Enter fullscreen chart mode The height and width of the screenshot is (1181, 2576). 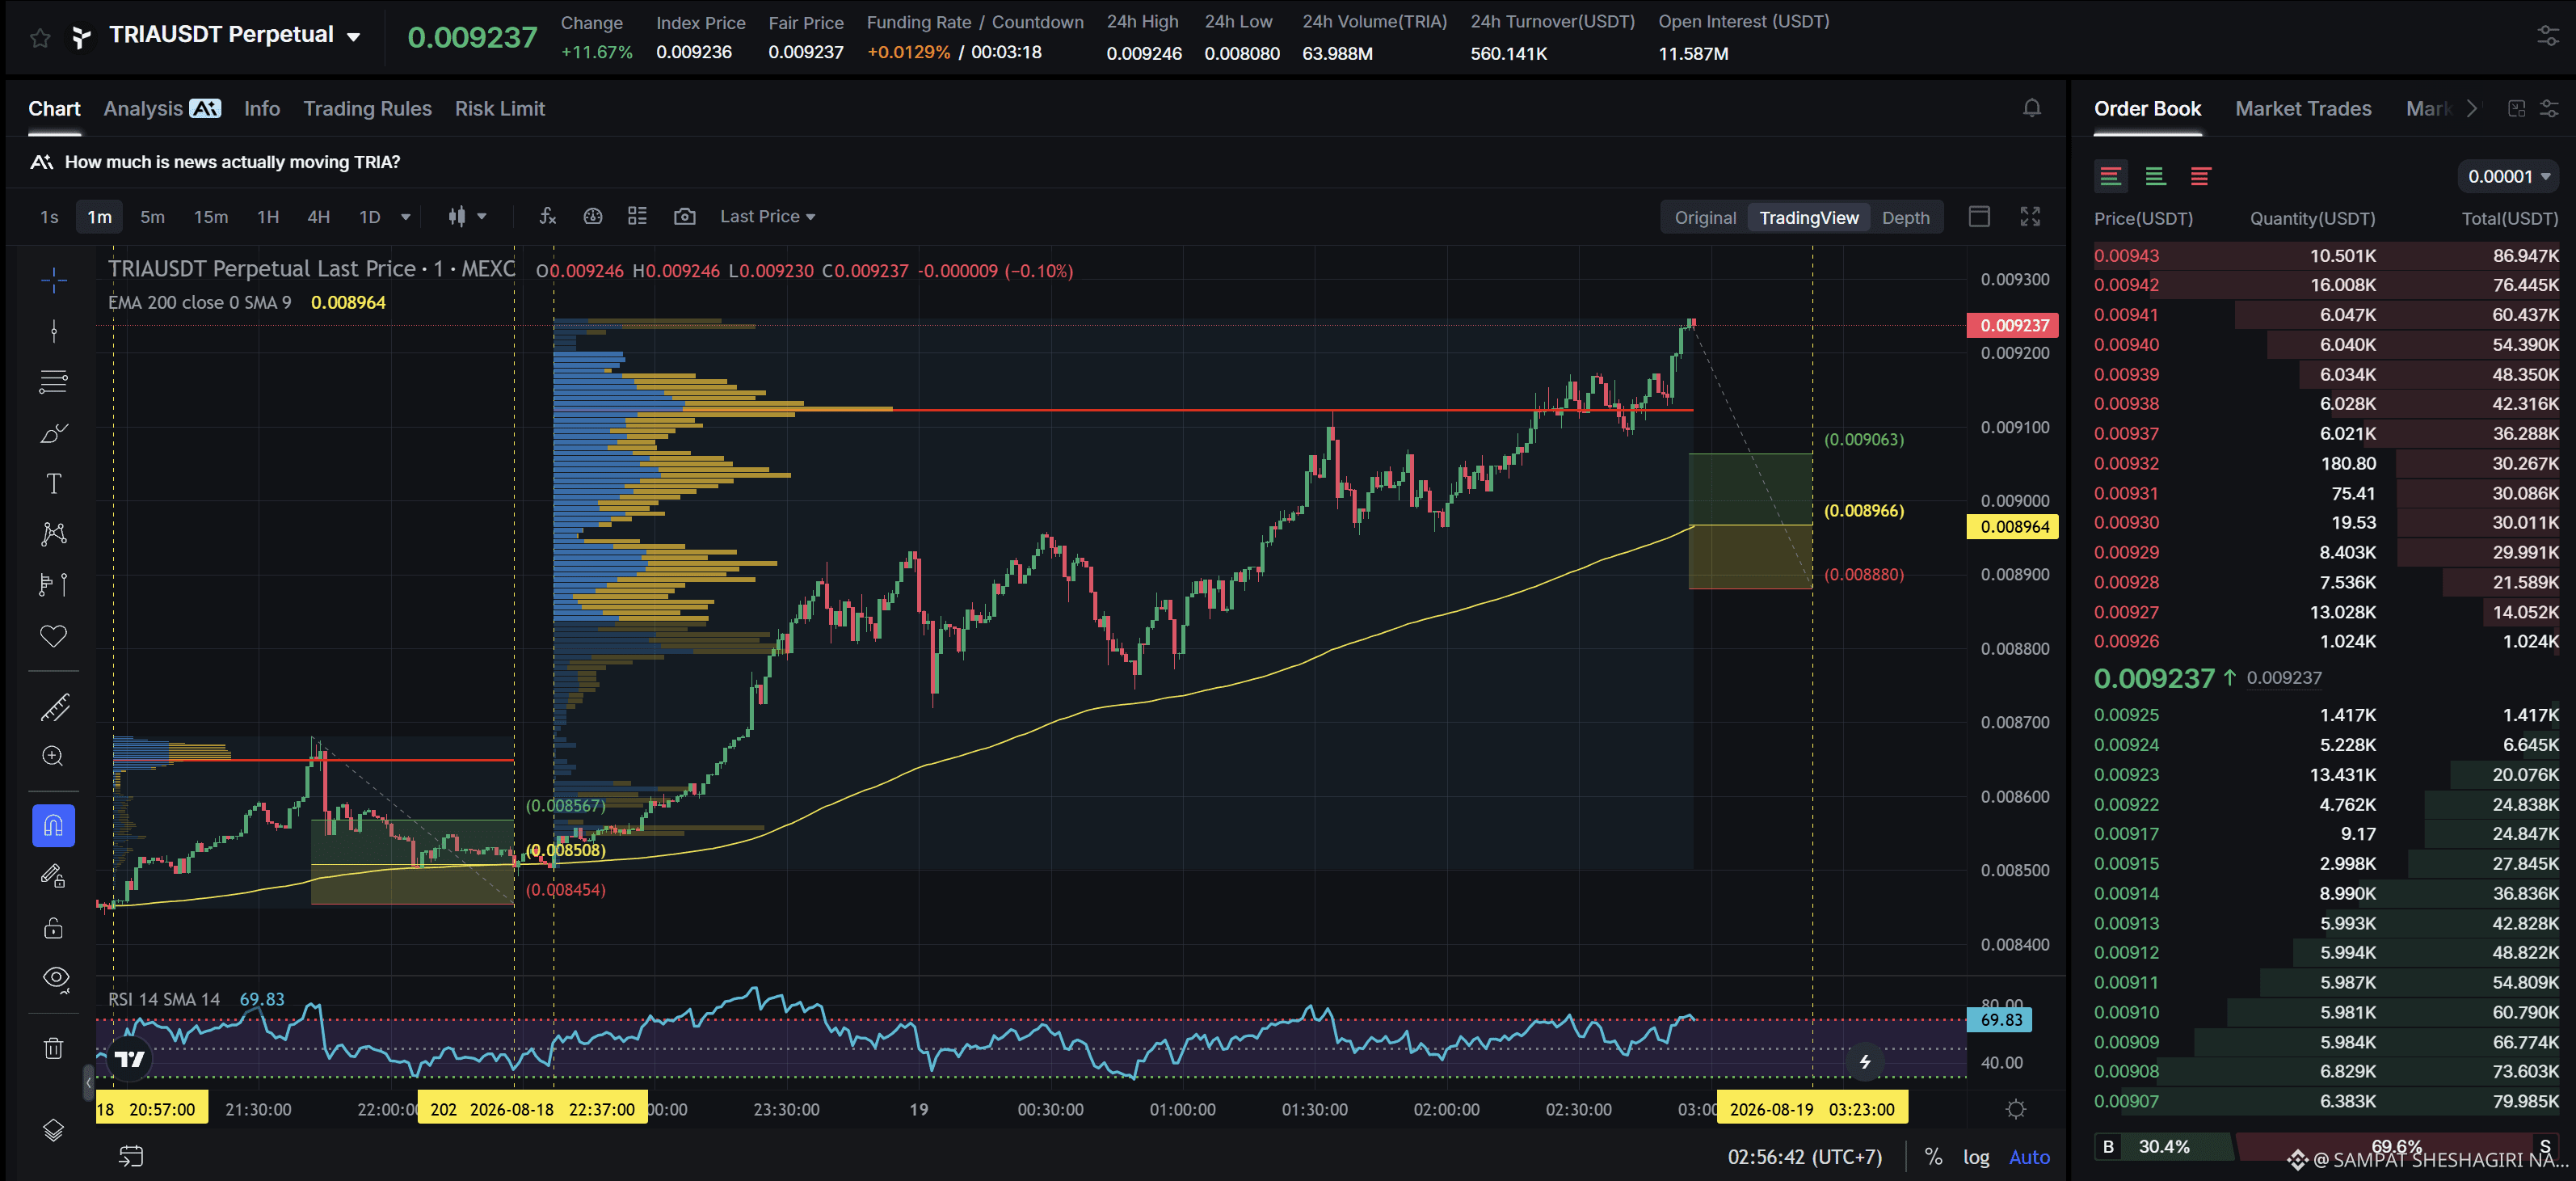click(2029, 216)
